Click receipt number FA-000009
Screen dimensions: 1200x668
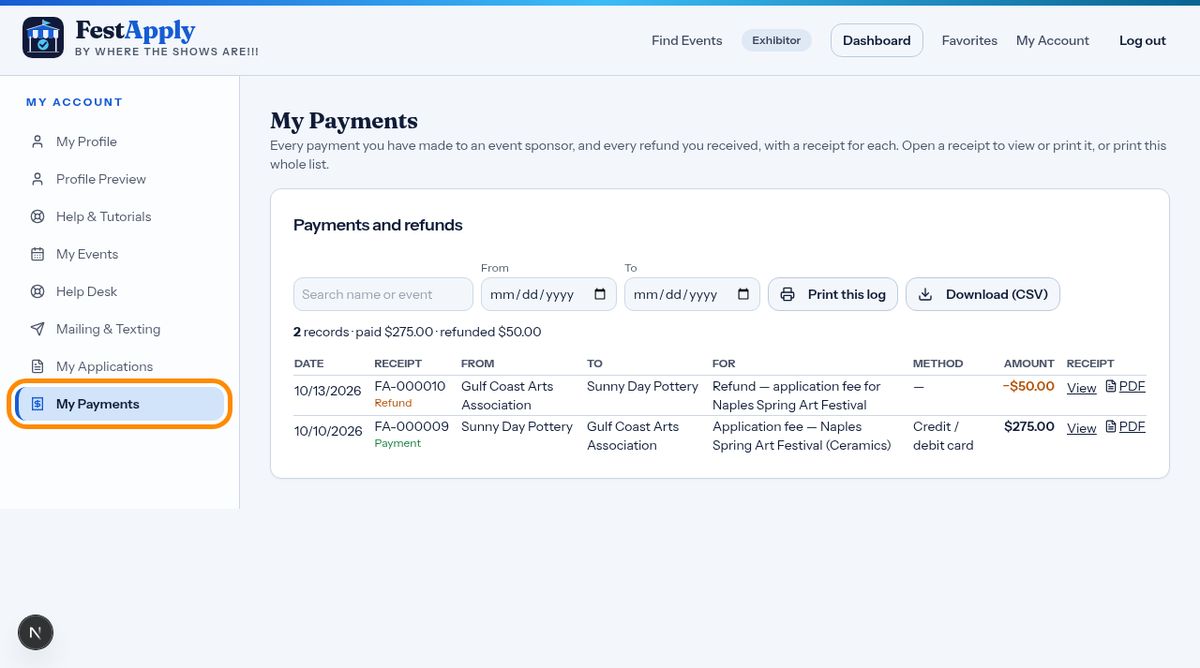point(411,426)
